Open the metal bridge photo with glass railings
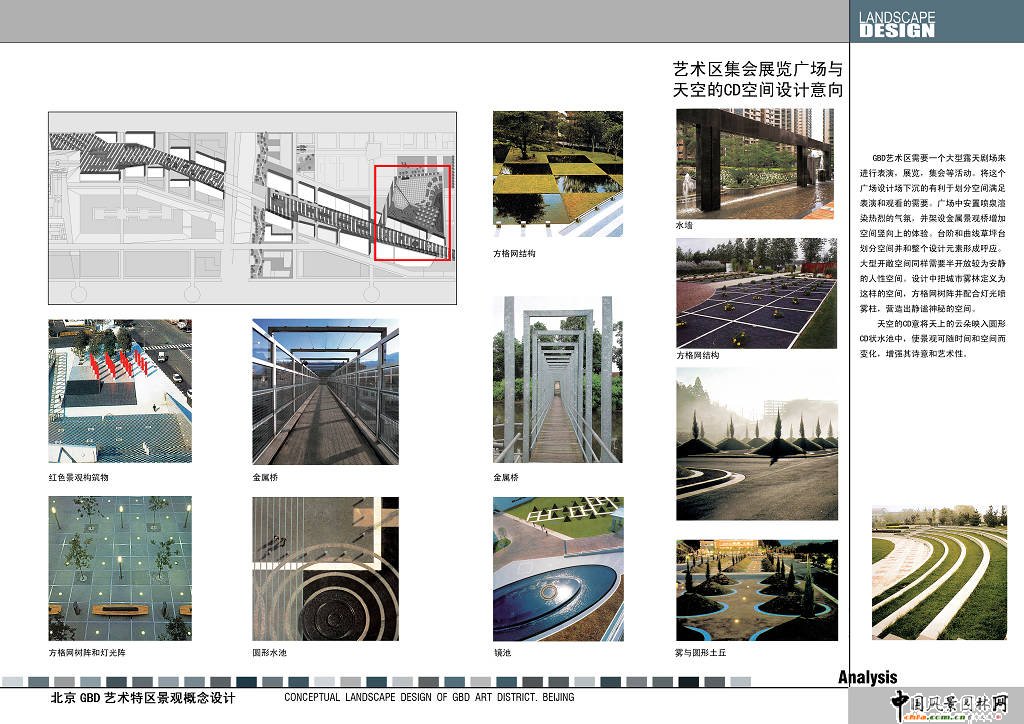This screenshot has height=724, width=1024. (x=325, y=391)
